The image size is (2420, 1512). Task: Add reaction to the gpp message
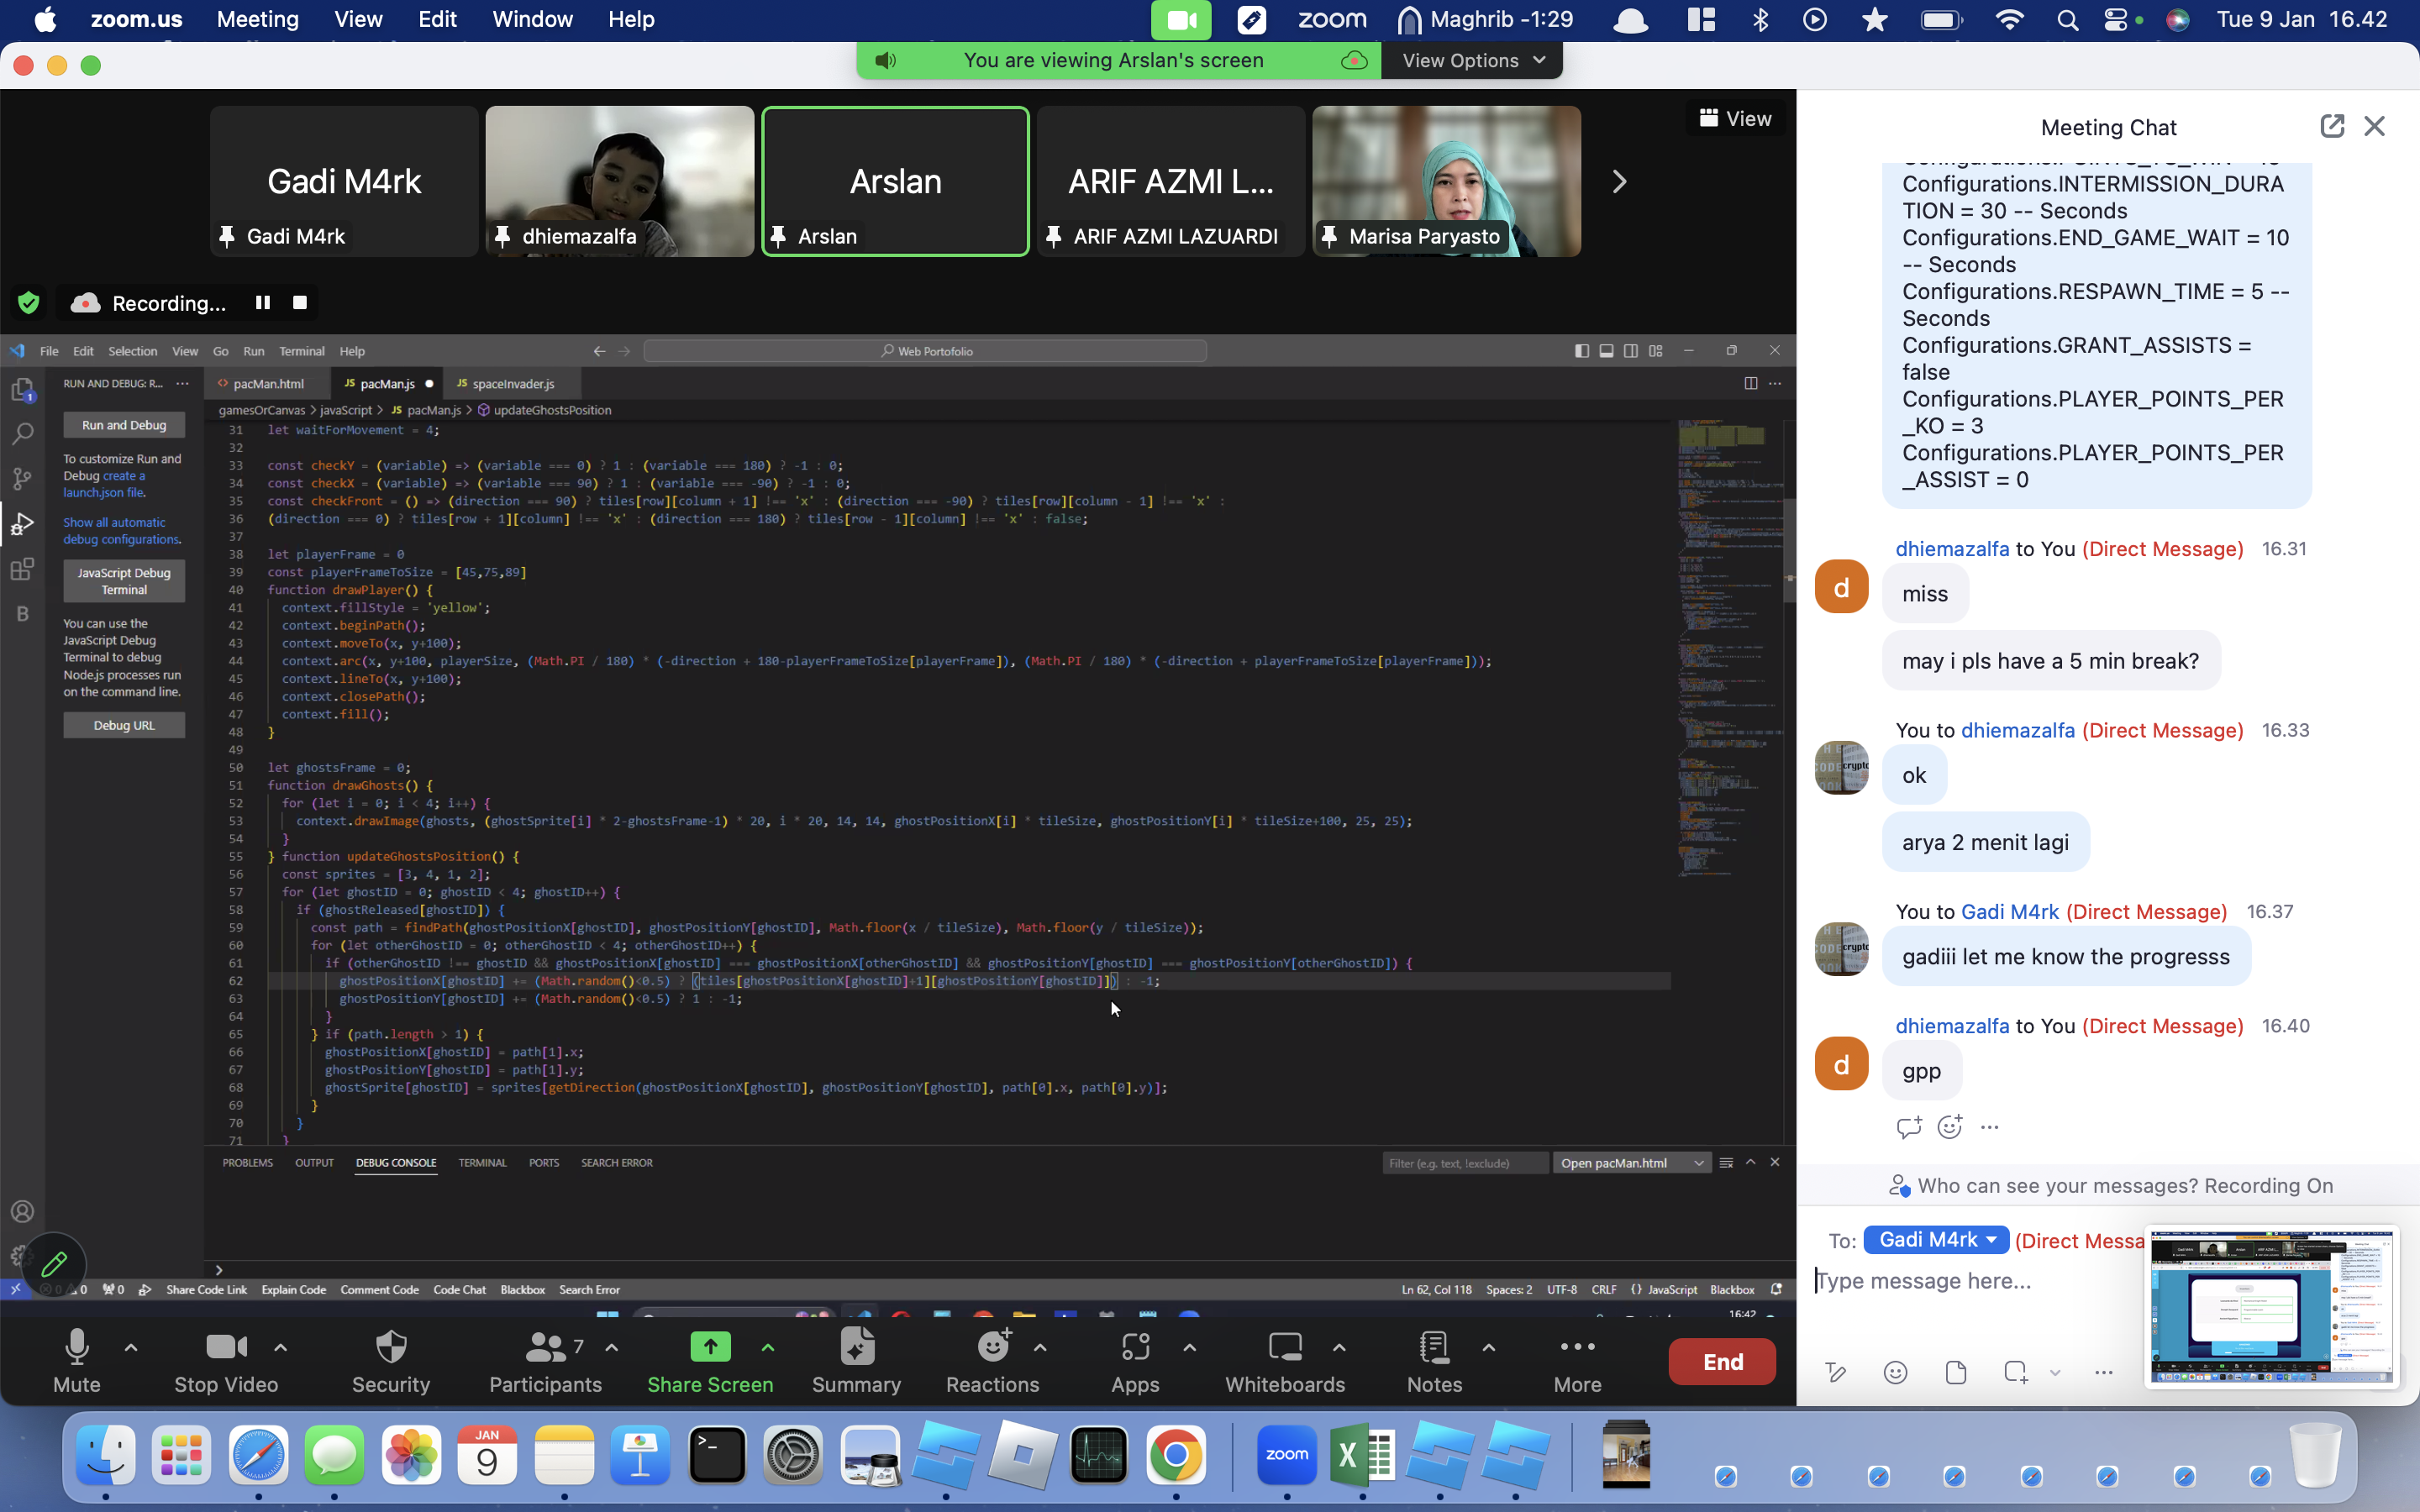(1949, 1127)
